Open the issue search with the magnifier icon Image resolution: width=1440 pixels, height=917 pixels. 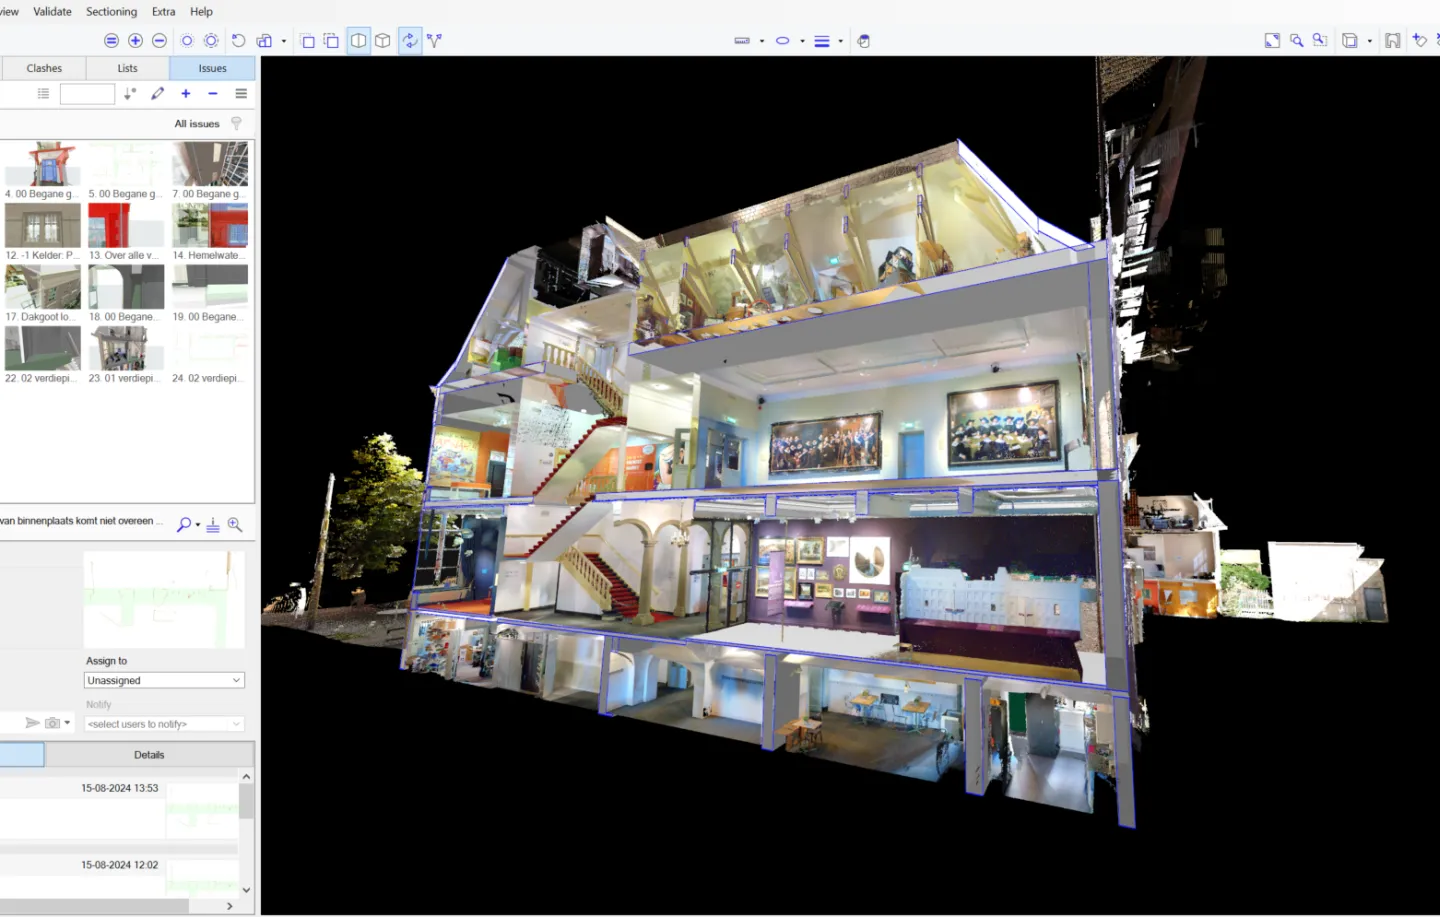(185, 523)
